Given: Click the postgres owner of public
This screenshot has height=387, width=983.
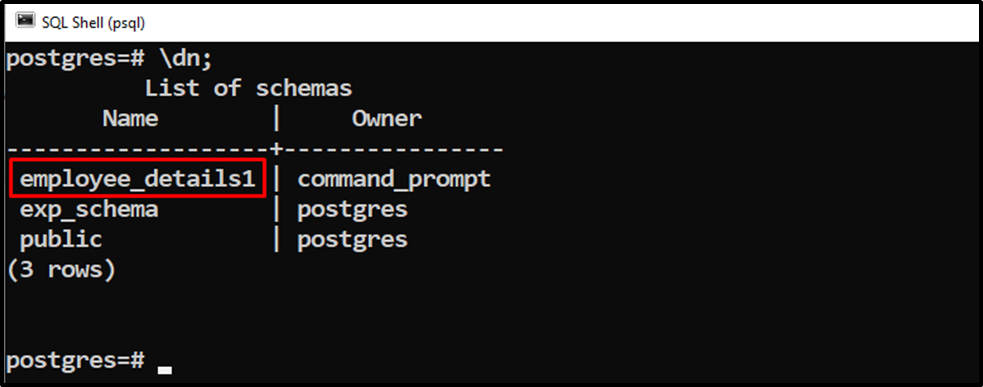Looking at the screenshot, I should [352, 240].
